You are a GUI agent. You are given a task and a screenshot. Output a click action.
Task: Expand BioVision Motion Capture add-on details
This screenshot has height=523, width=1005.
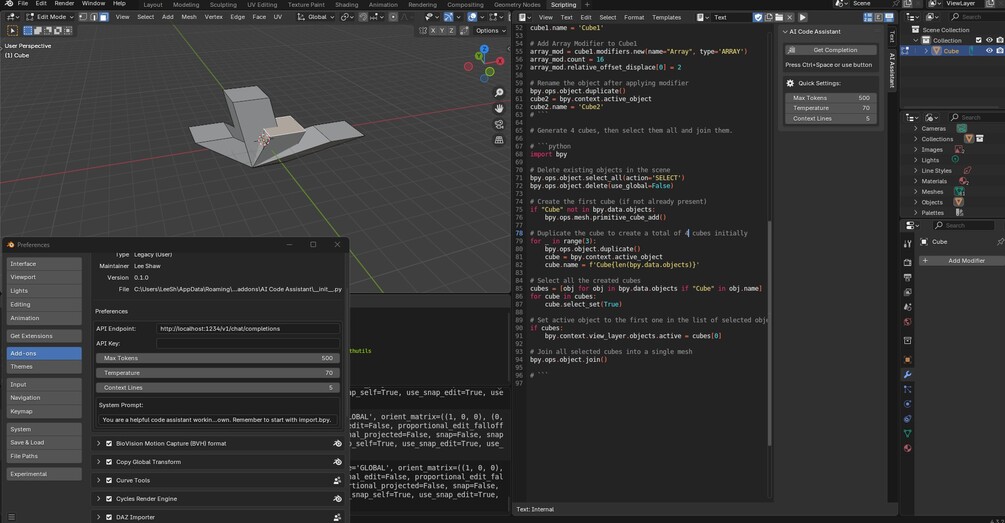coord(99,444)
